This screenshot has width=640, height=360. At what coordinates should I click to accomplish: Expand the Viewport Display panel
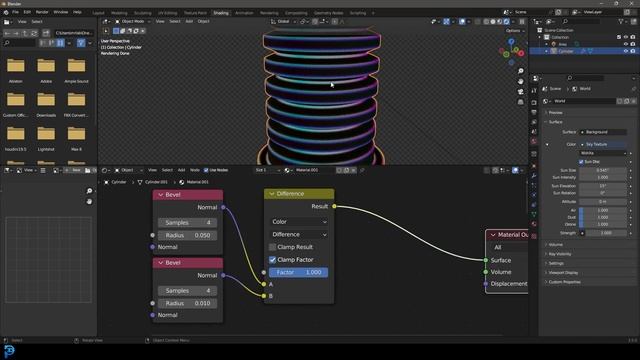click(x=563, y=273)
